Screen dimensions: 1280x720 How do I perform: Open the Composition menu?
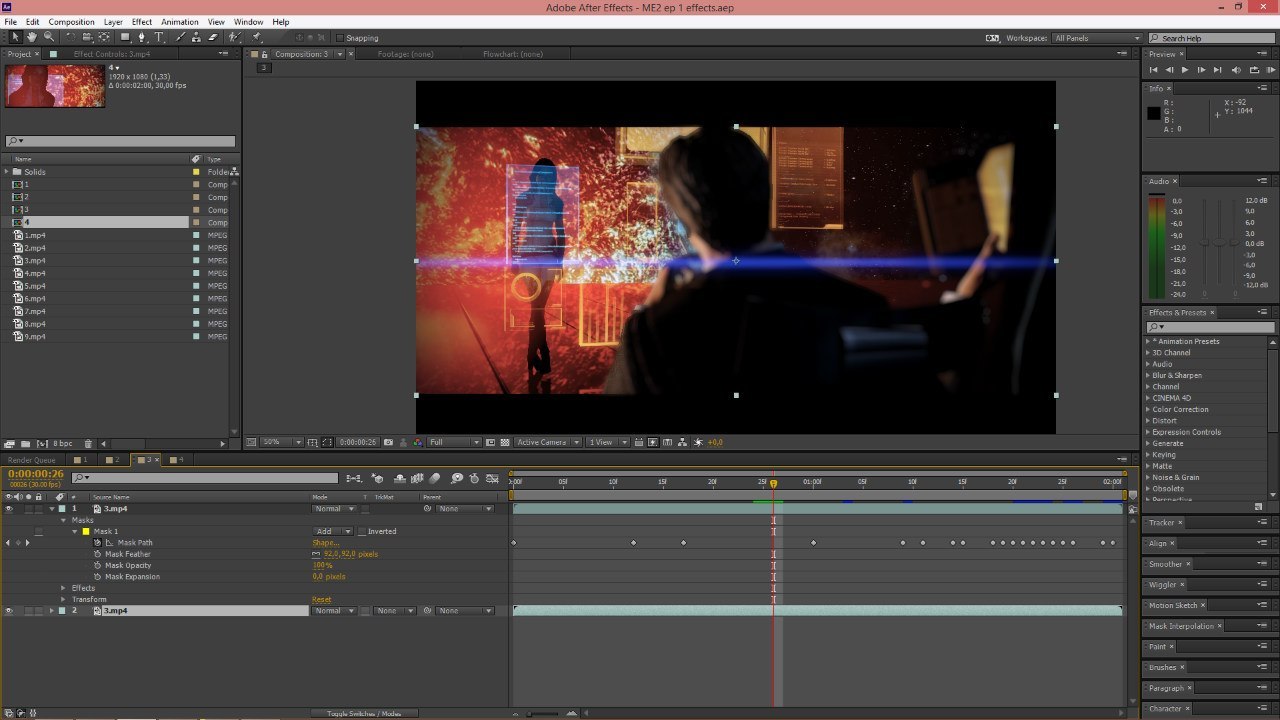coord(71,21)
